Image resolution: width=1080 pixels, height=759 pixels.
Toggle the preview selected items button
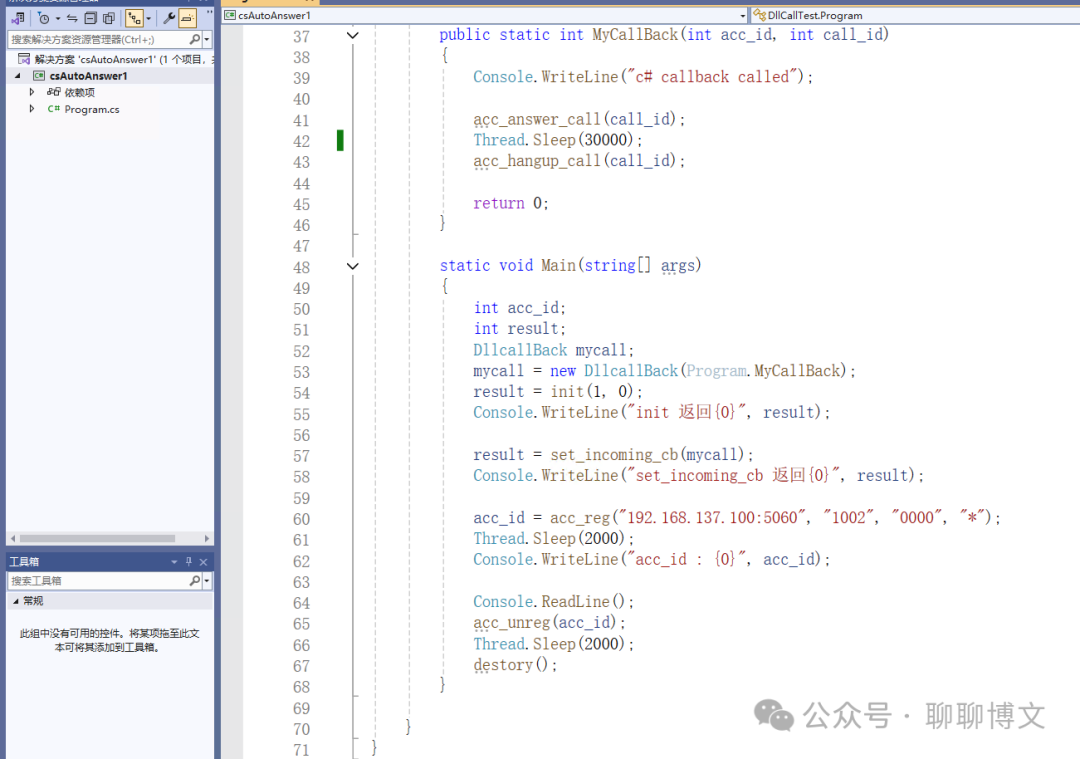tap(187, 18)
